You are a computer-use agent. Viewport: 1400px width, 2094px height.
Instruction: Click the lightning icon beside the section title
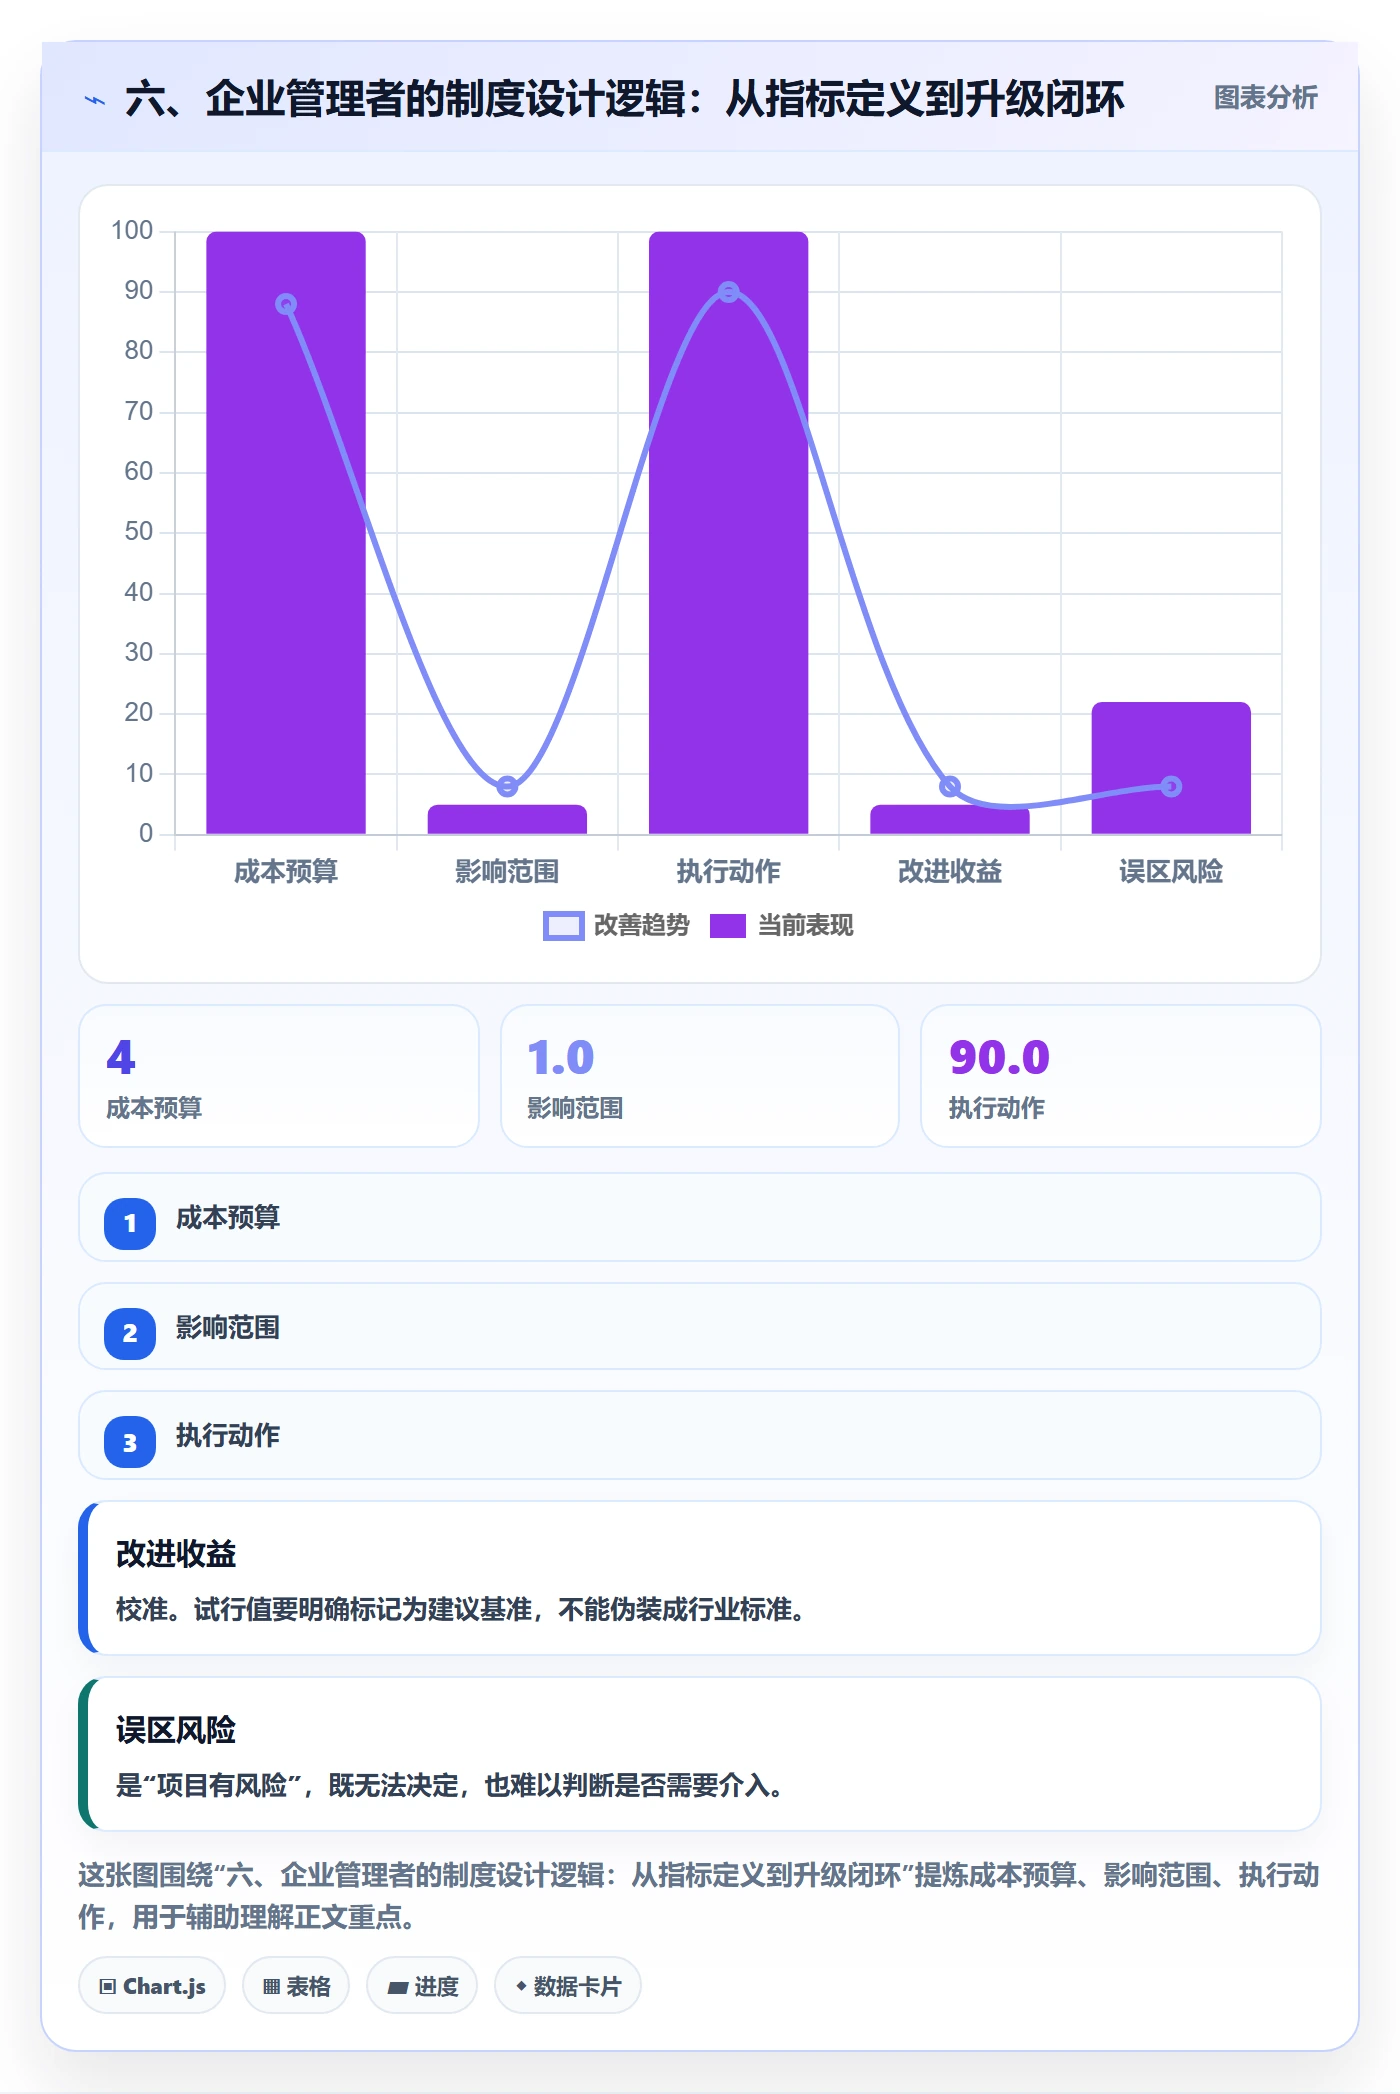pyautogui.click(x=95, y=100)
